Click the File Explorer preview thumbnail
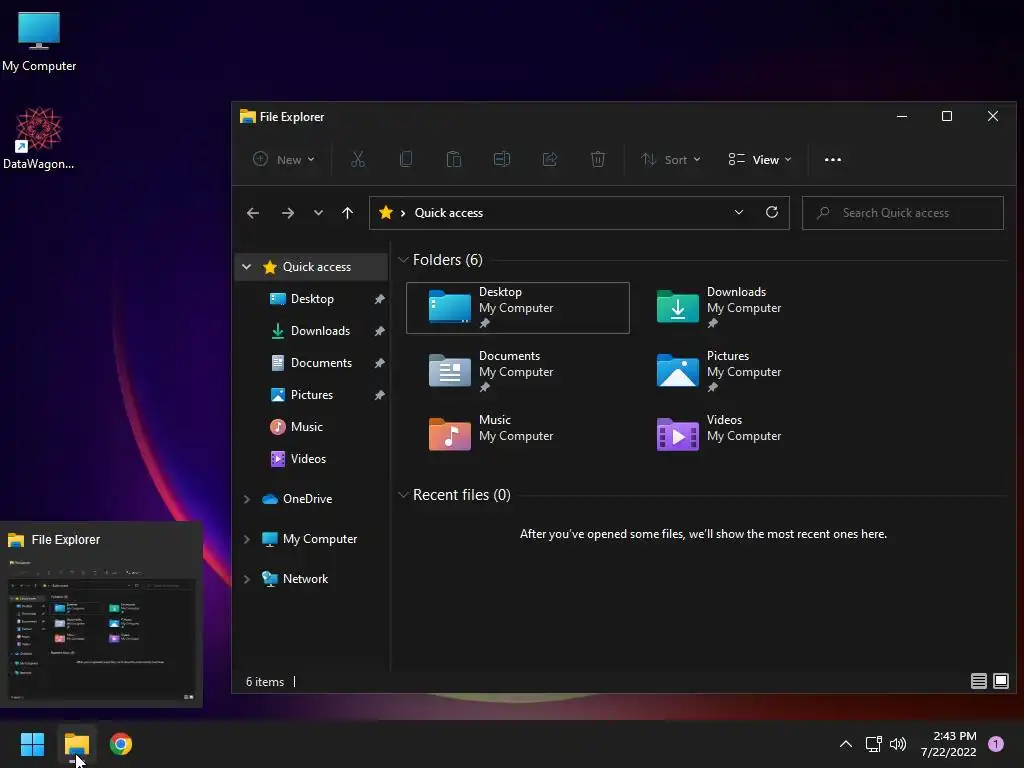Image resolution: width=1024 pixels, height=768 pixels. 101,630
